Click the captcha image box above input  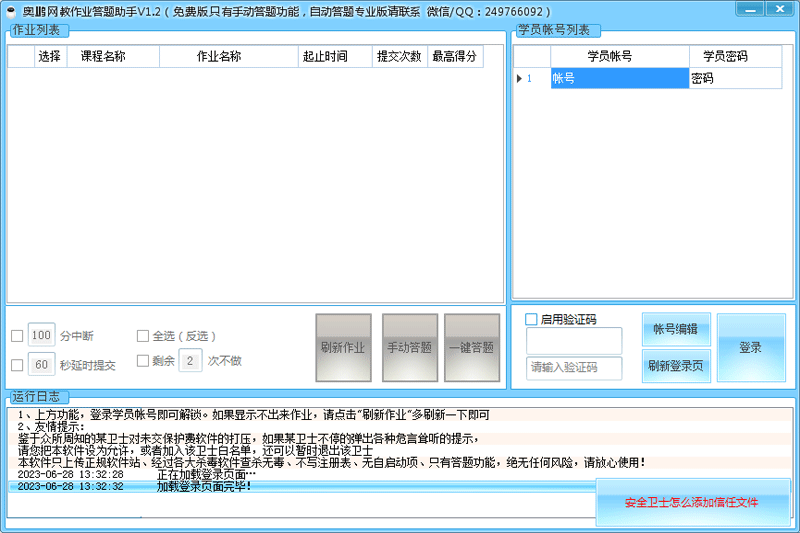pos(574,340)
